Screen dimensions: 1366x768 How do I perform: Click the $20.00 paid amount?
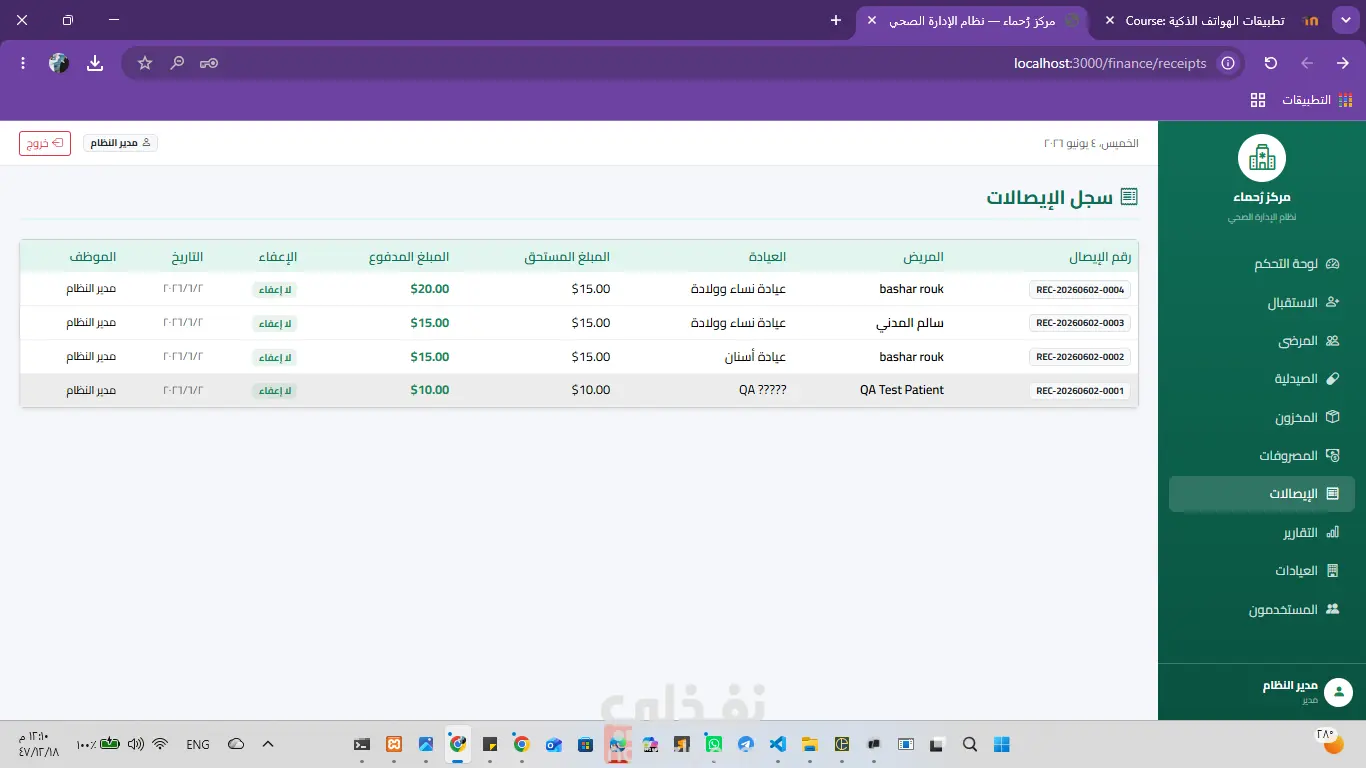430,289
